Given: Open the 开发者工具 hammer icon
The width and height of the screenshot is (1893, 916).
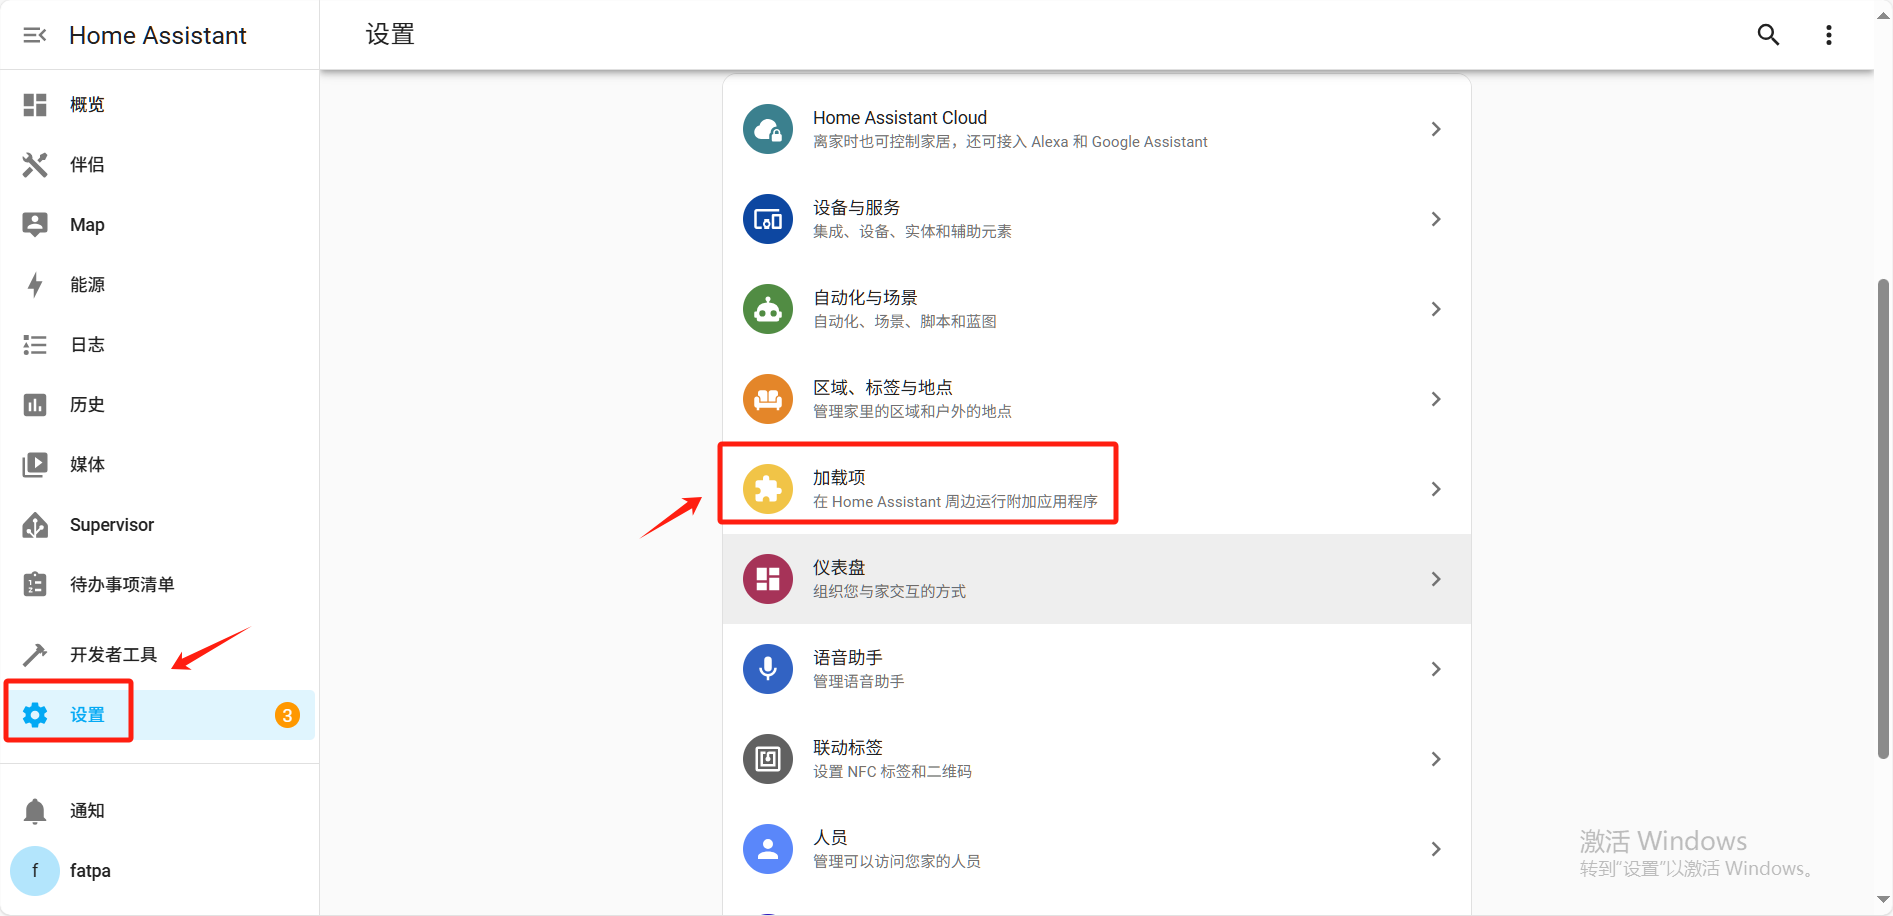Looking at the screenshot, I should 35,655.
